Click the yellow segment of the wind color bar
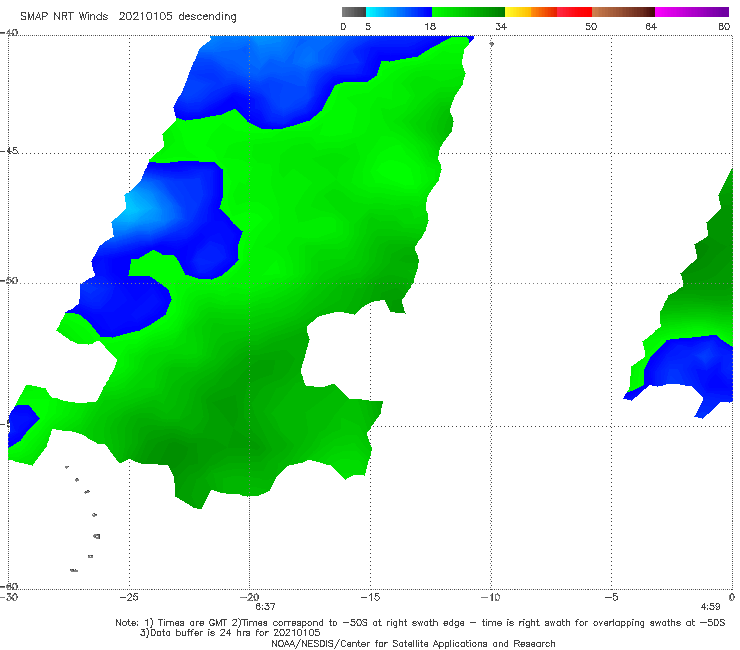Screen dimensions: 740x650 518,12
